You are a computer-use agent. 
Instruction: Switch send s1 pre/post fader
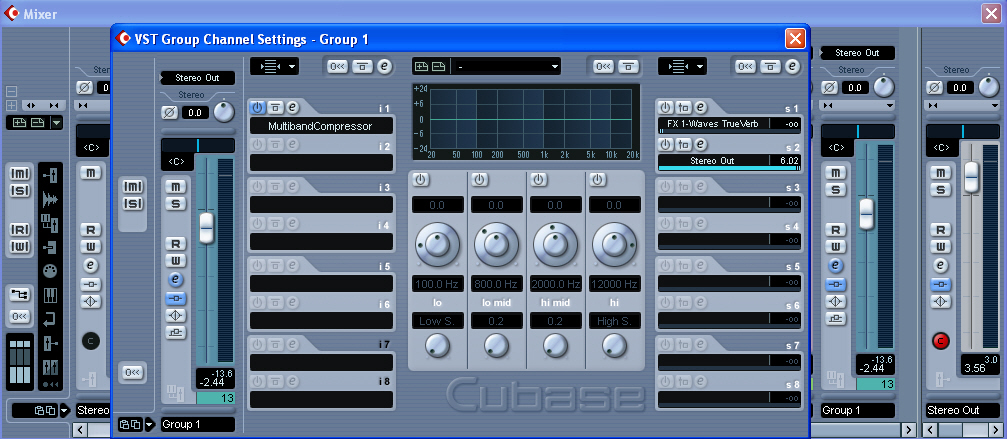[x=683, y=107]
